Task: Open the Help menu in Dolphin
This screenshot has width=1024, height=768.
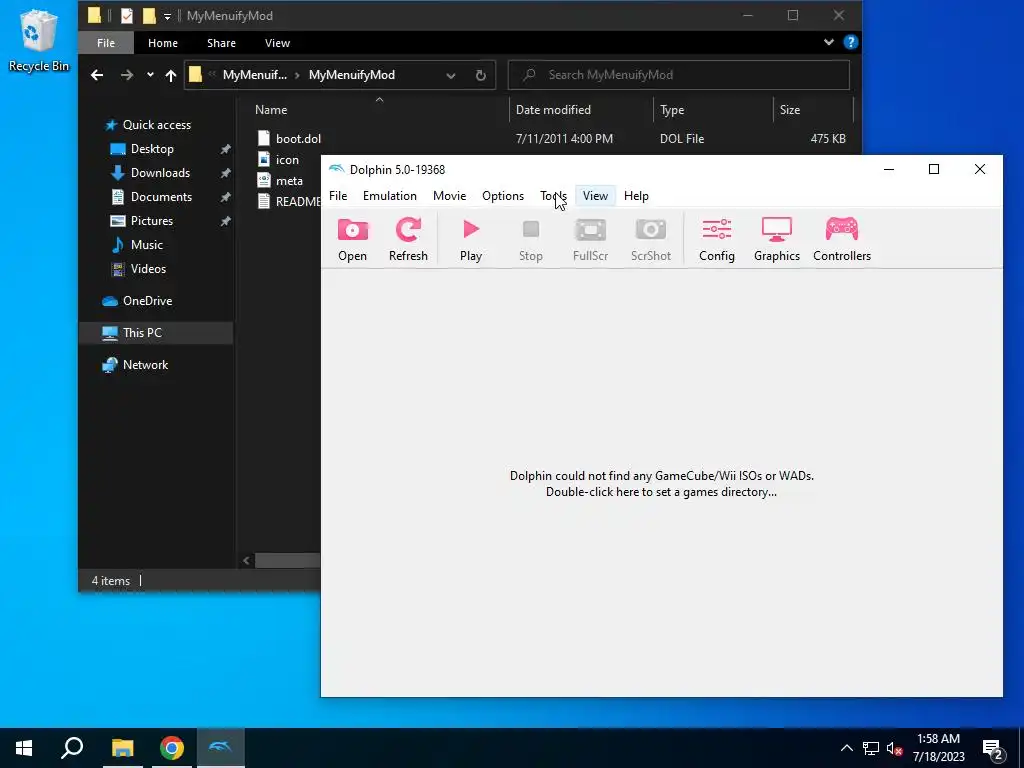Action: [636, 196]
